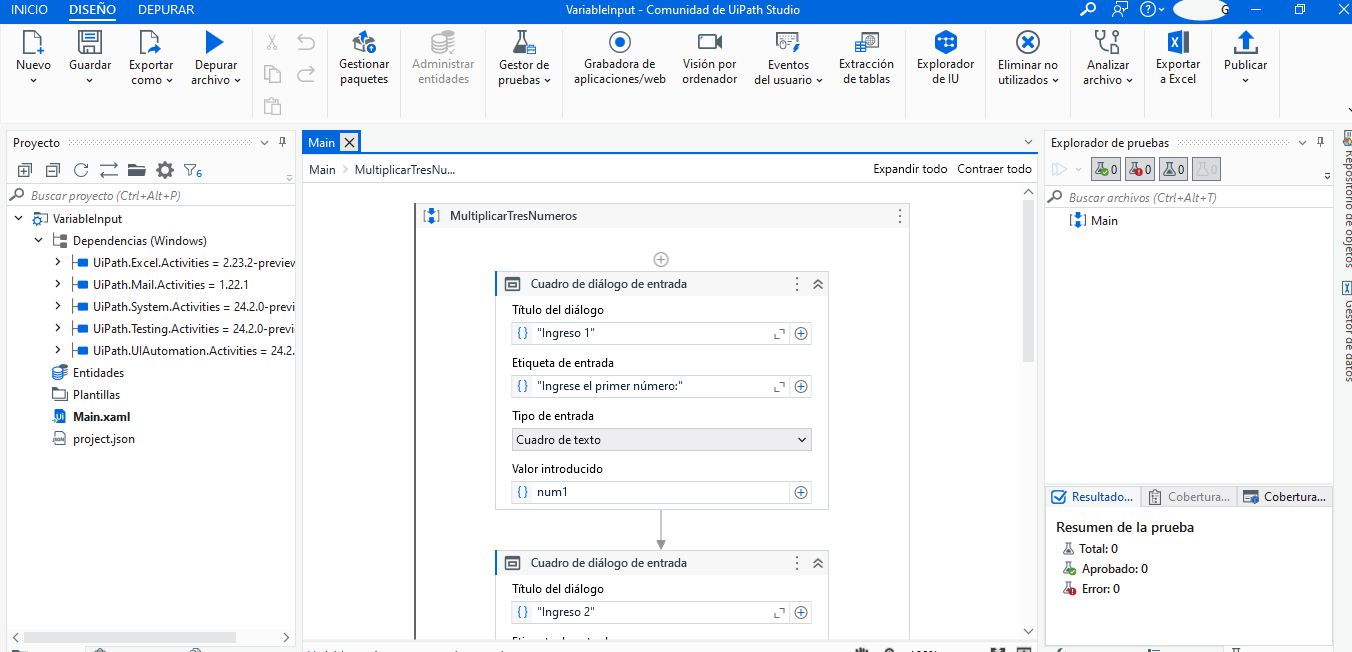Pin the Proyecto panel
1352x652 pixels.
coord(283,143)
